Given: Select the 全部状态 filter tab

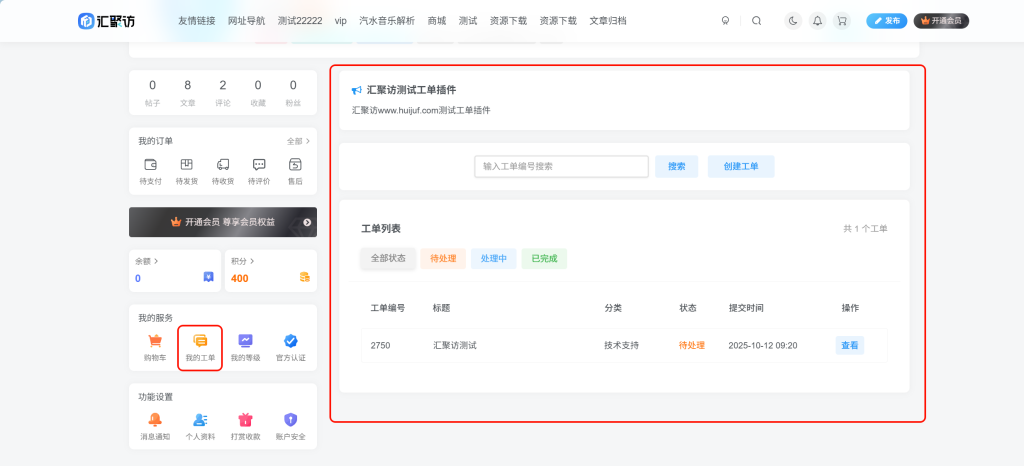Looking at the screenshot, I should (x=388, y=258).
